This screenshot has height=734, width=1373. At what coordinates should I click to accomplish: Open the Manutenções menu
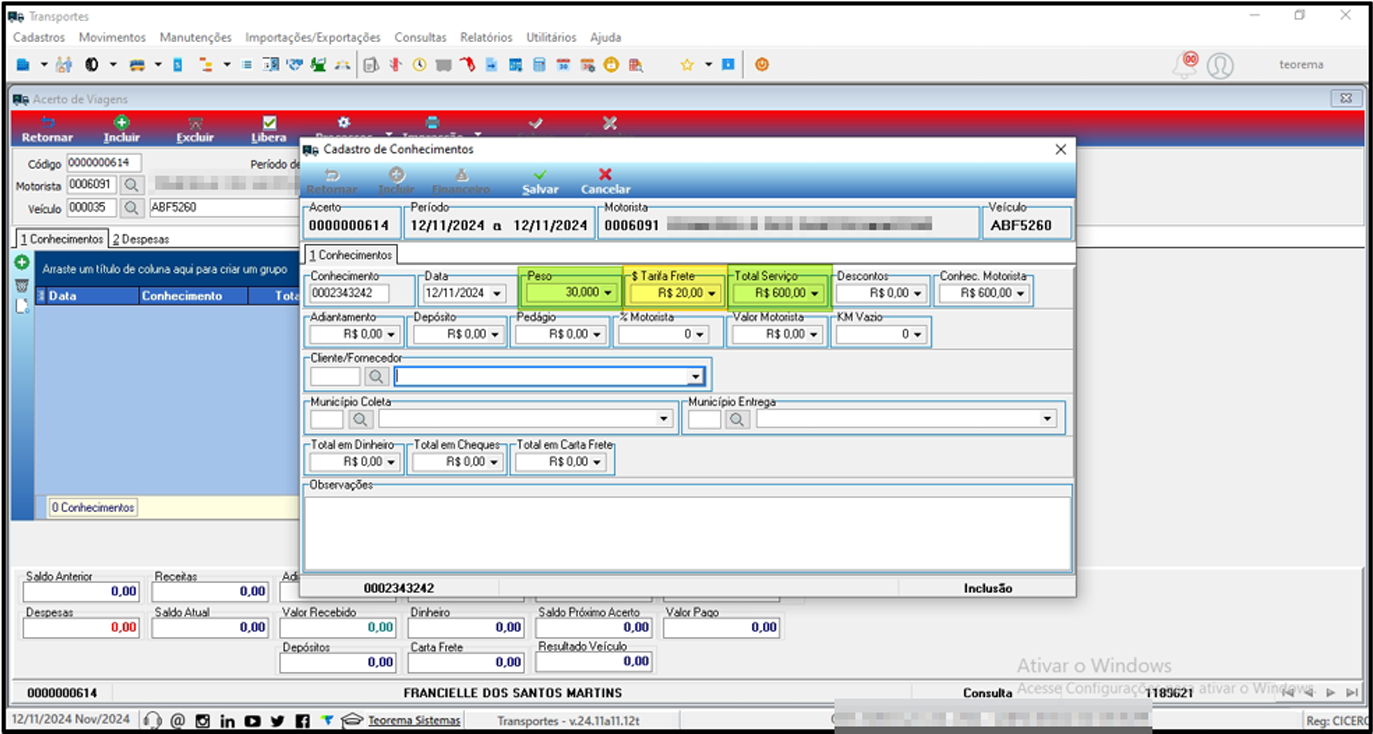[195, 37]
